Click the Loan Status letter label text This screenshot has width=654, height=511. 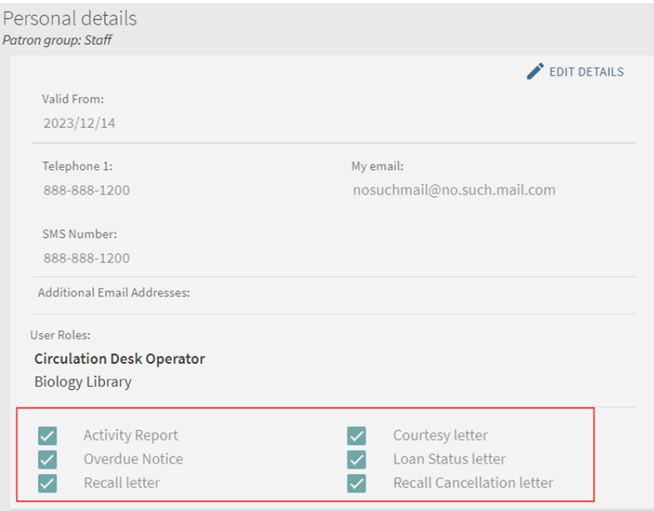(x=449, y=459)
